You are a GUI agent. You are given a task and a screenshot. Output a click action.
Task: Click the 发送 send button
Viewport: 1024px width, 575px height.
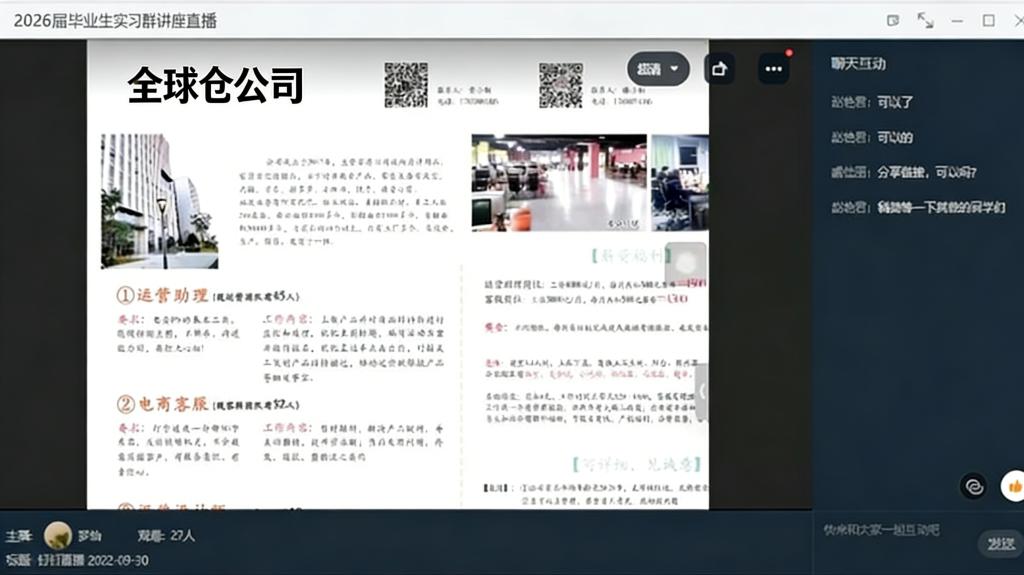(1000, 544)
